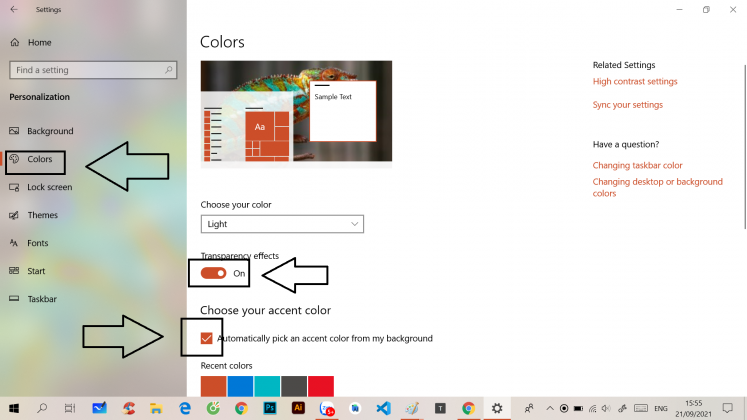Click the Sync your settings link
Image resolution: width=747 pixels, height=420 pixels.
tap(627, 105)
